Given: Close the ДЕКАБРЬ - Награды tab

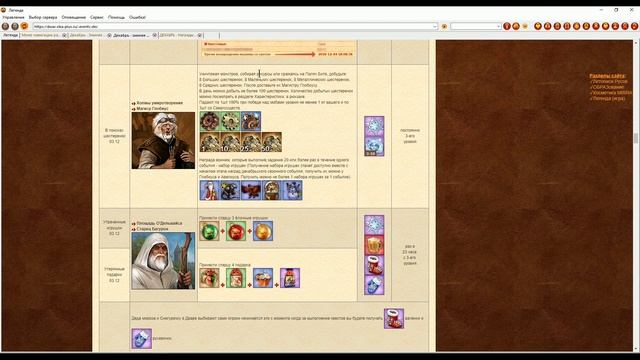Looking at the screenshot, I should click(200, 36).
